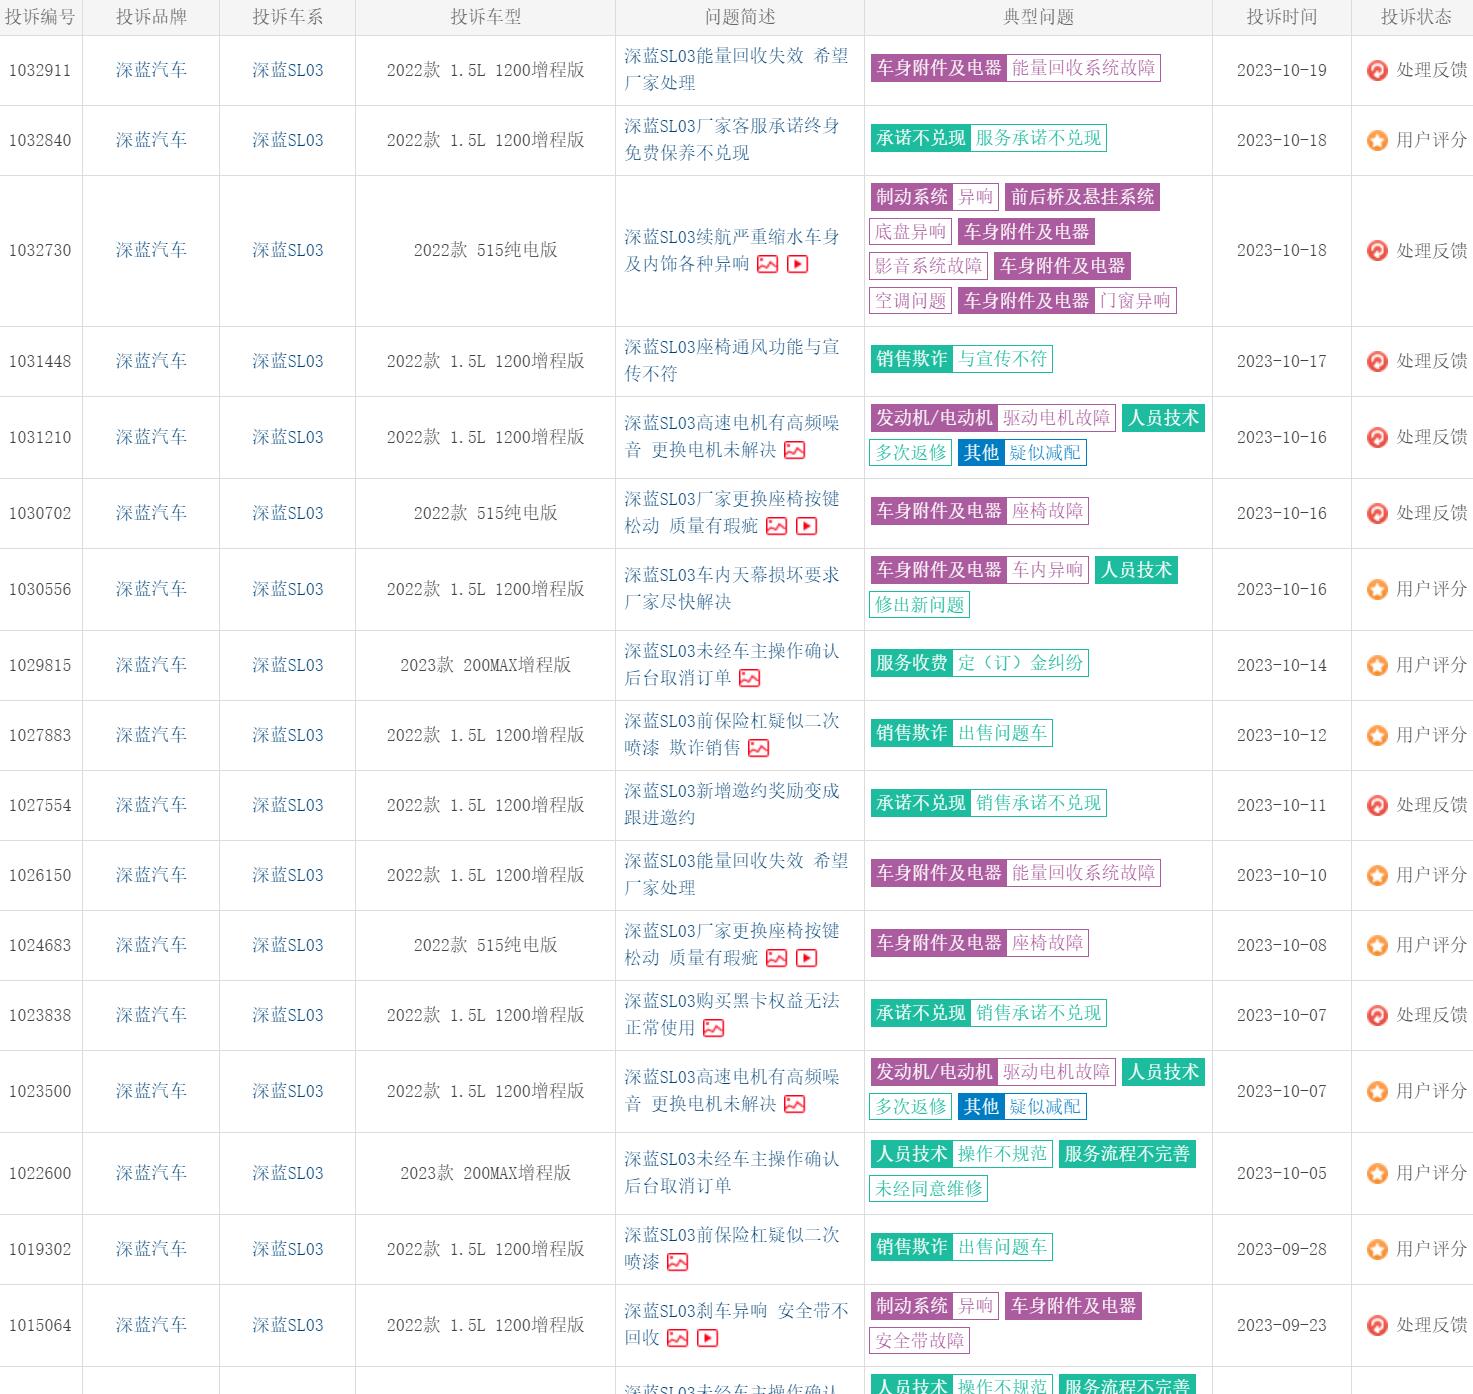Open complaint 深蓝SL03座椅通风功能与宣传不符
This screenshot has width=1473, height=1394.
tap(732, 360)
